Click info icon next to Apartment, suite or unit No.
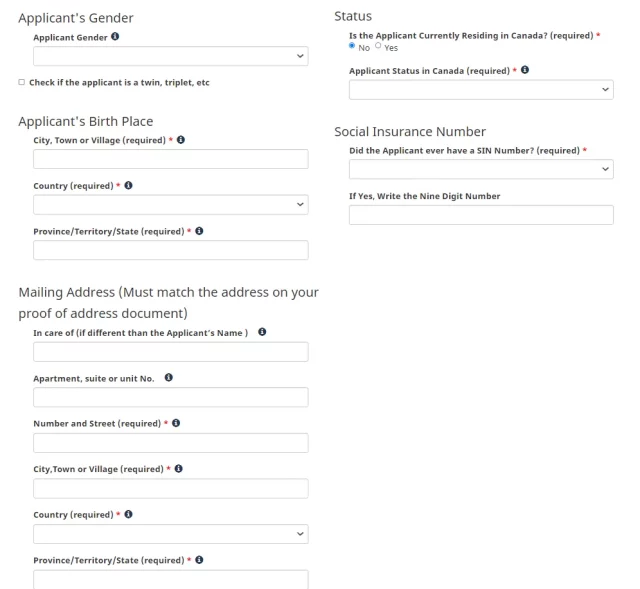This screenshot has height=589, width=640. point(168,378)
